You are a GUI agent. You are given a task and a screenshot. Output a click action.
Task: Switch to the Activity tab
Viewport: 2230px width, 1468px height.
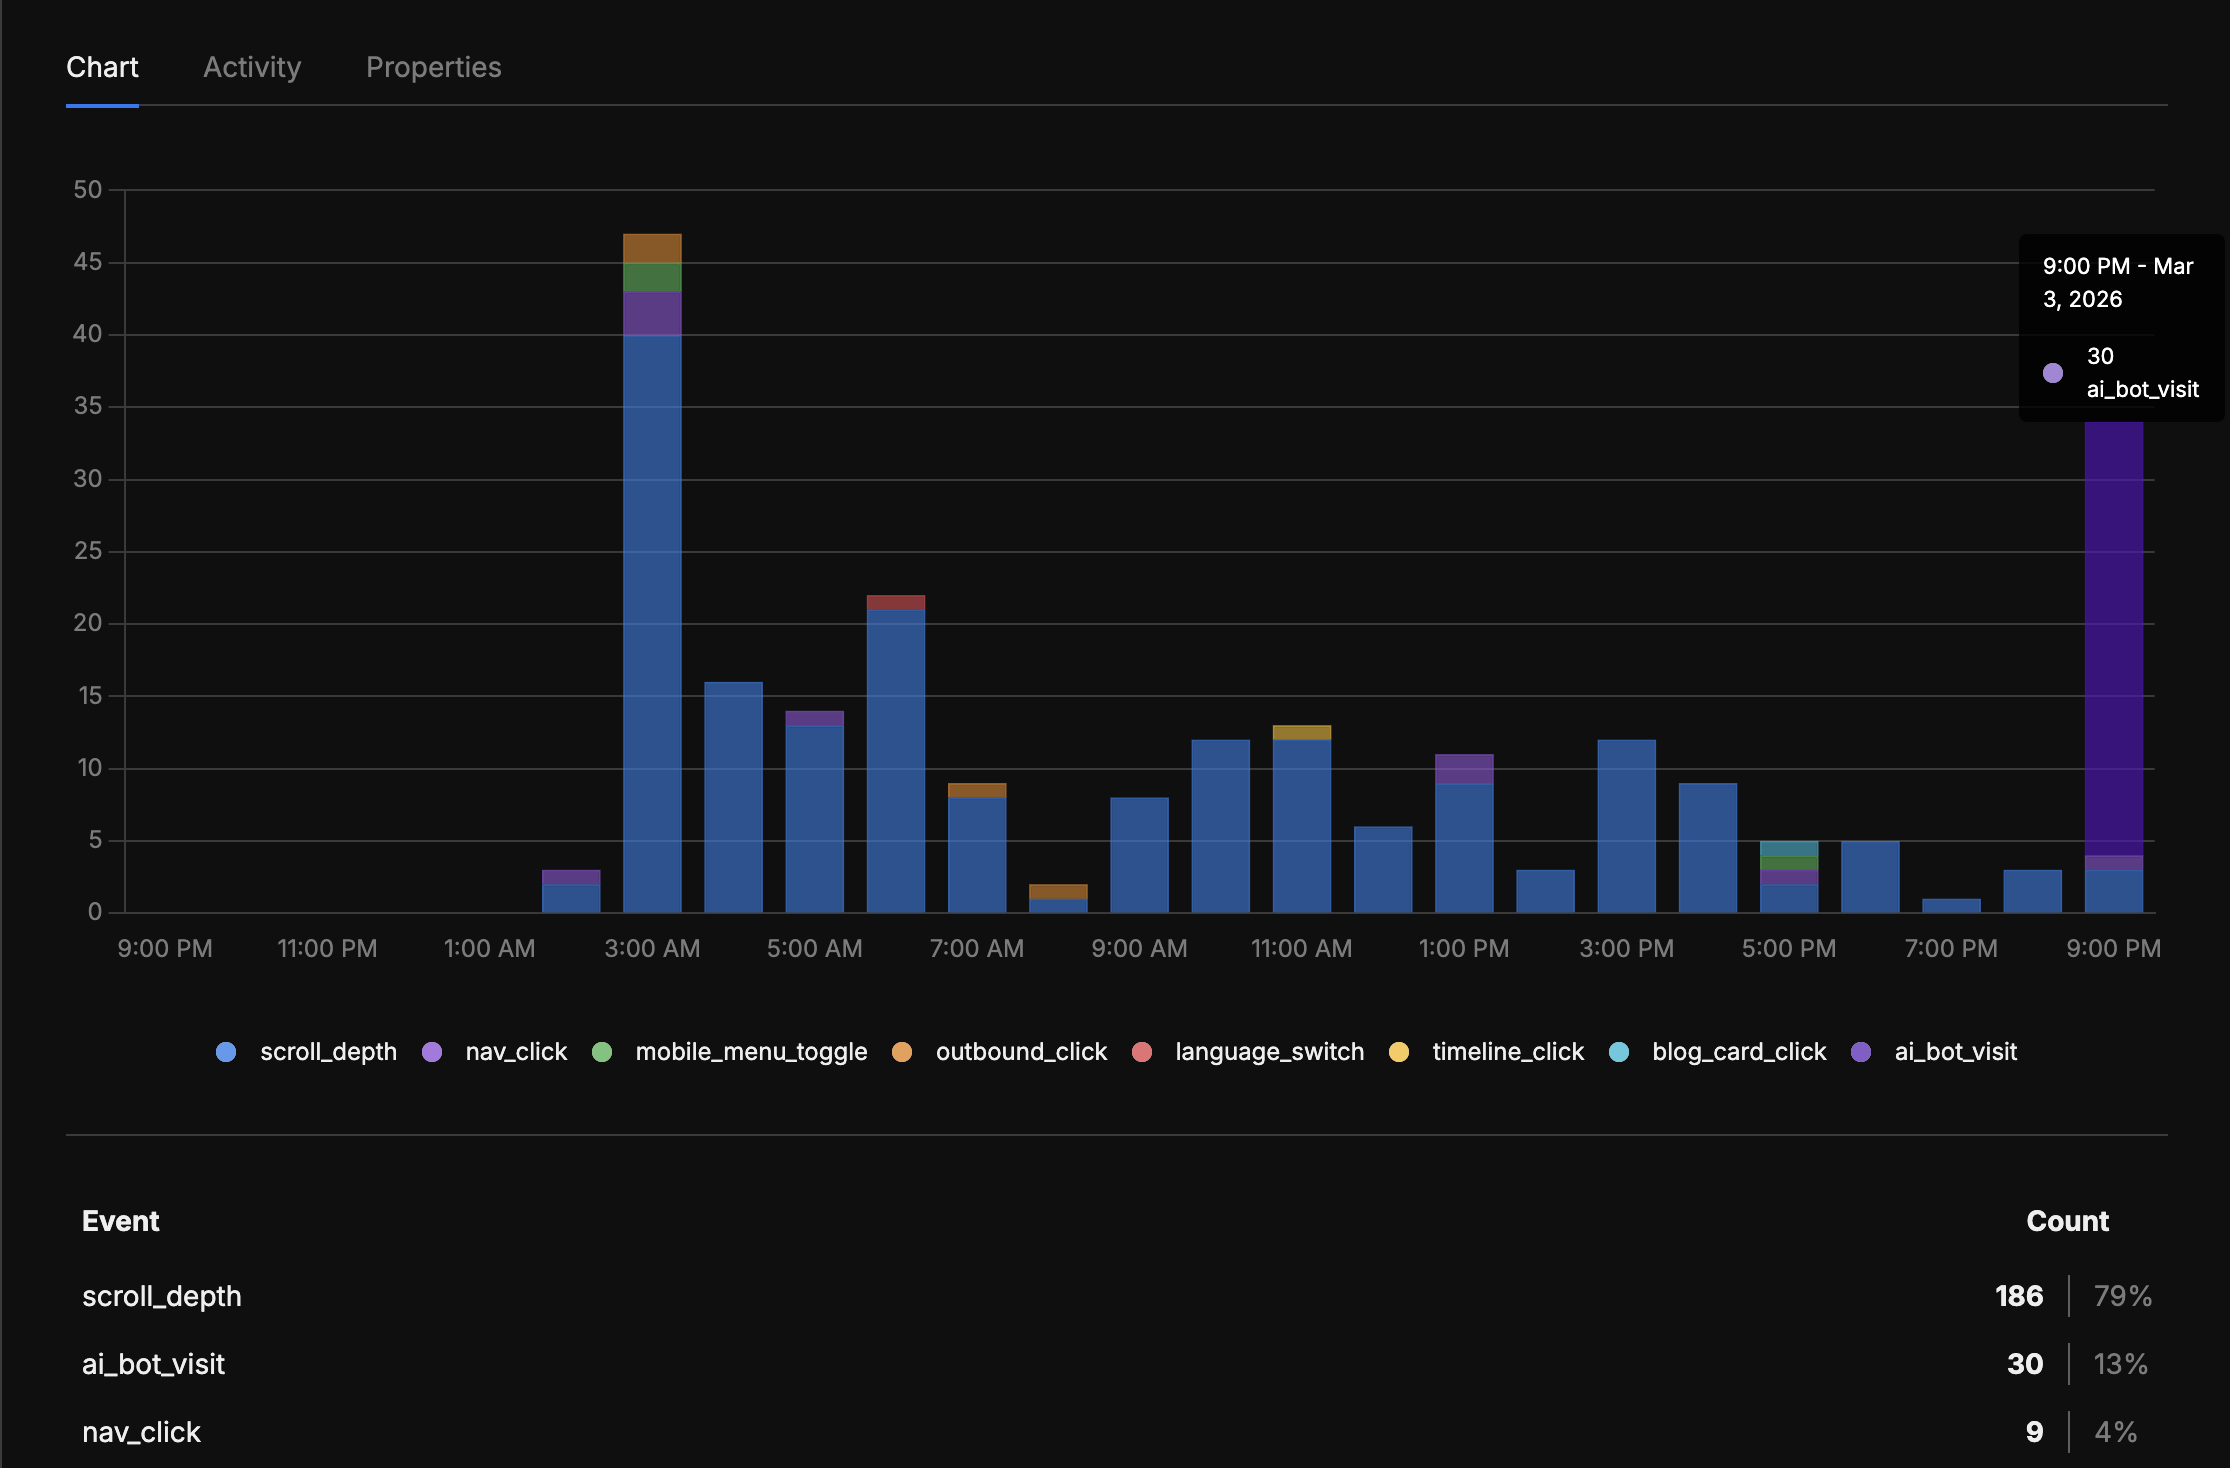click(251, 66)
